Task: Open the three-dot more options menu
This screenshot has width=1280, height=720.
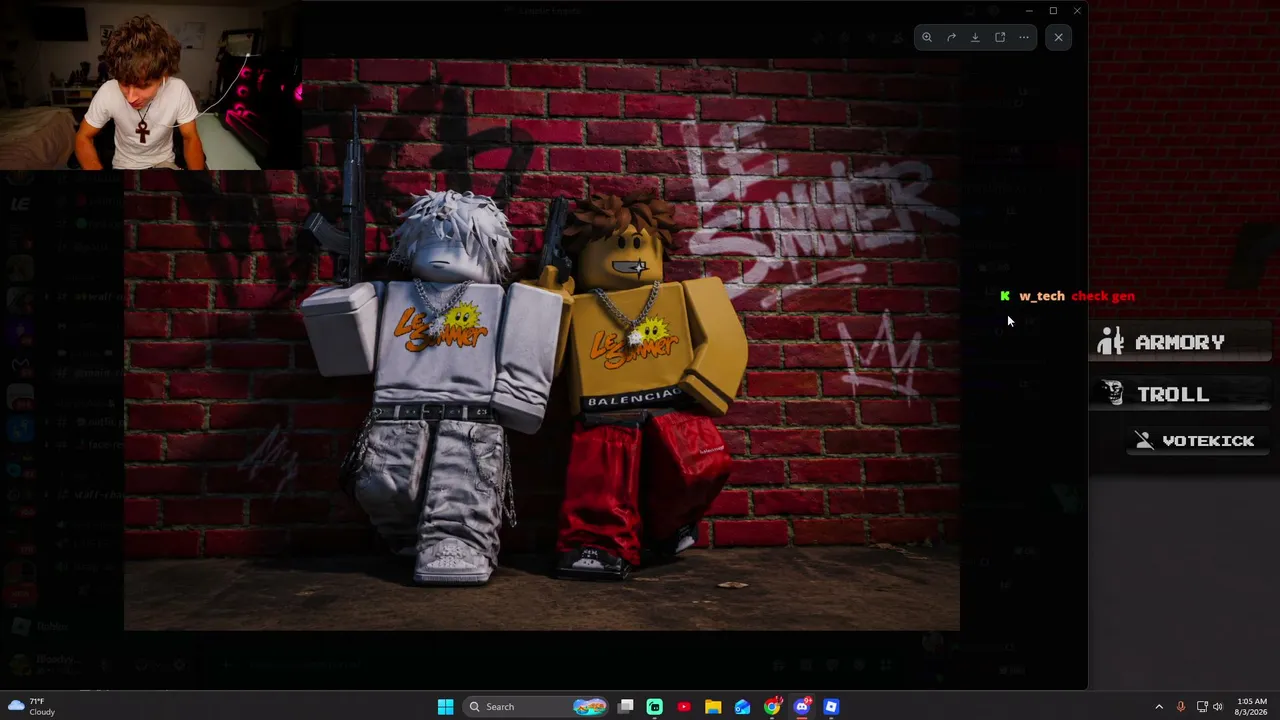Action: pyautogui.click(x=1024, y=37)
